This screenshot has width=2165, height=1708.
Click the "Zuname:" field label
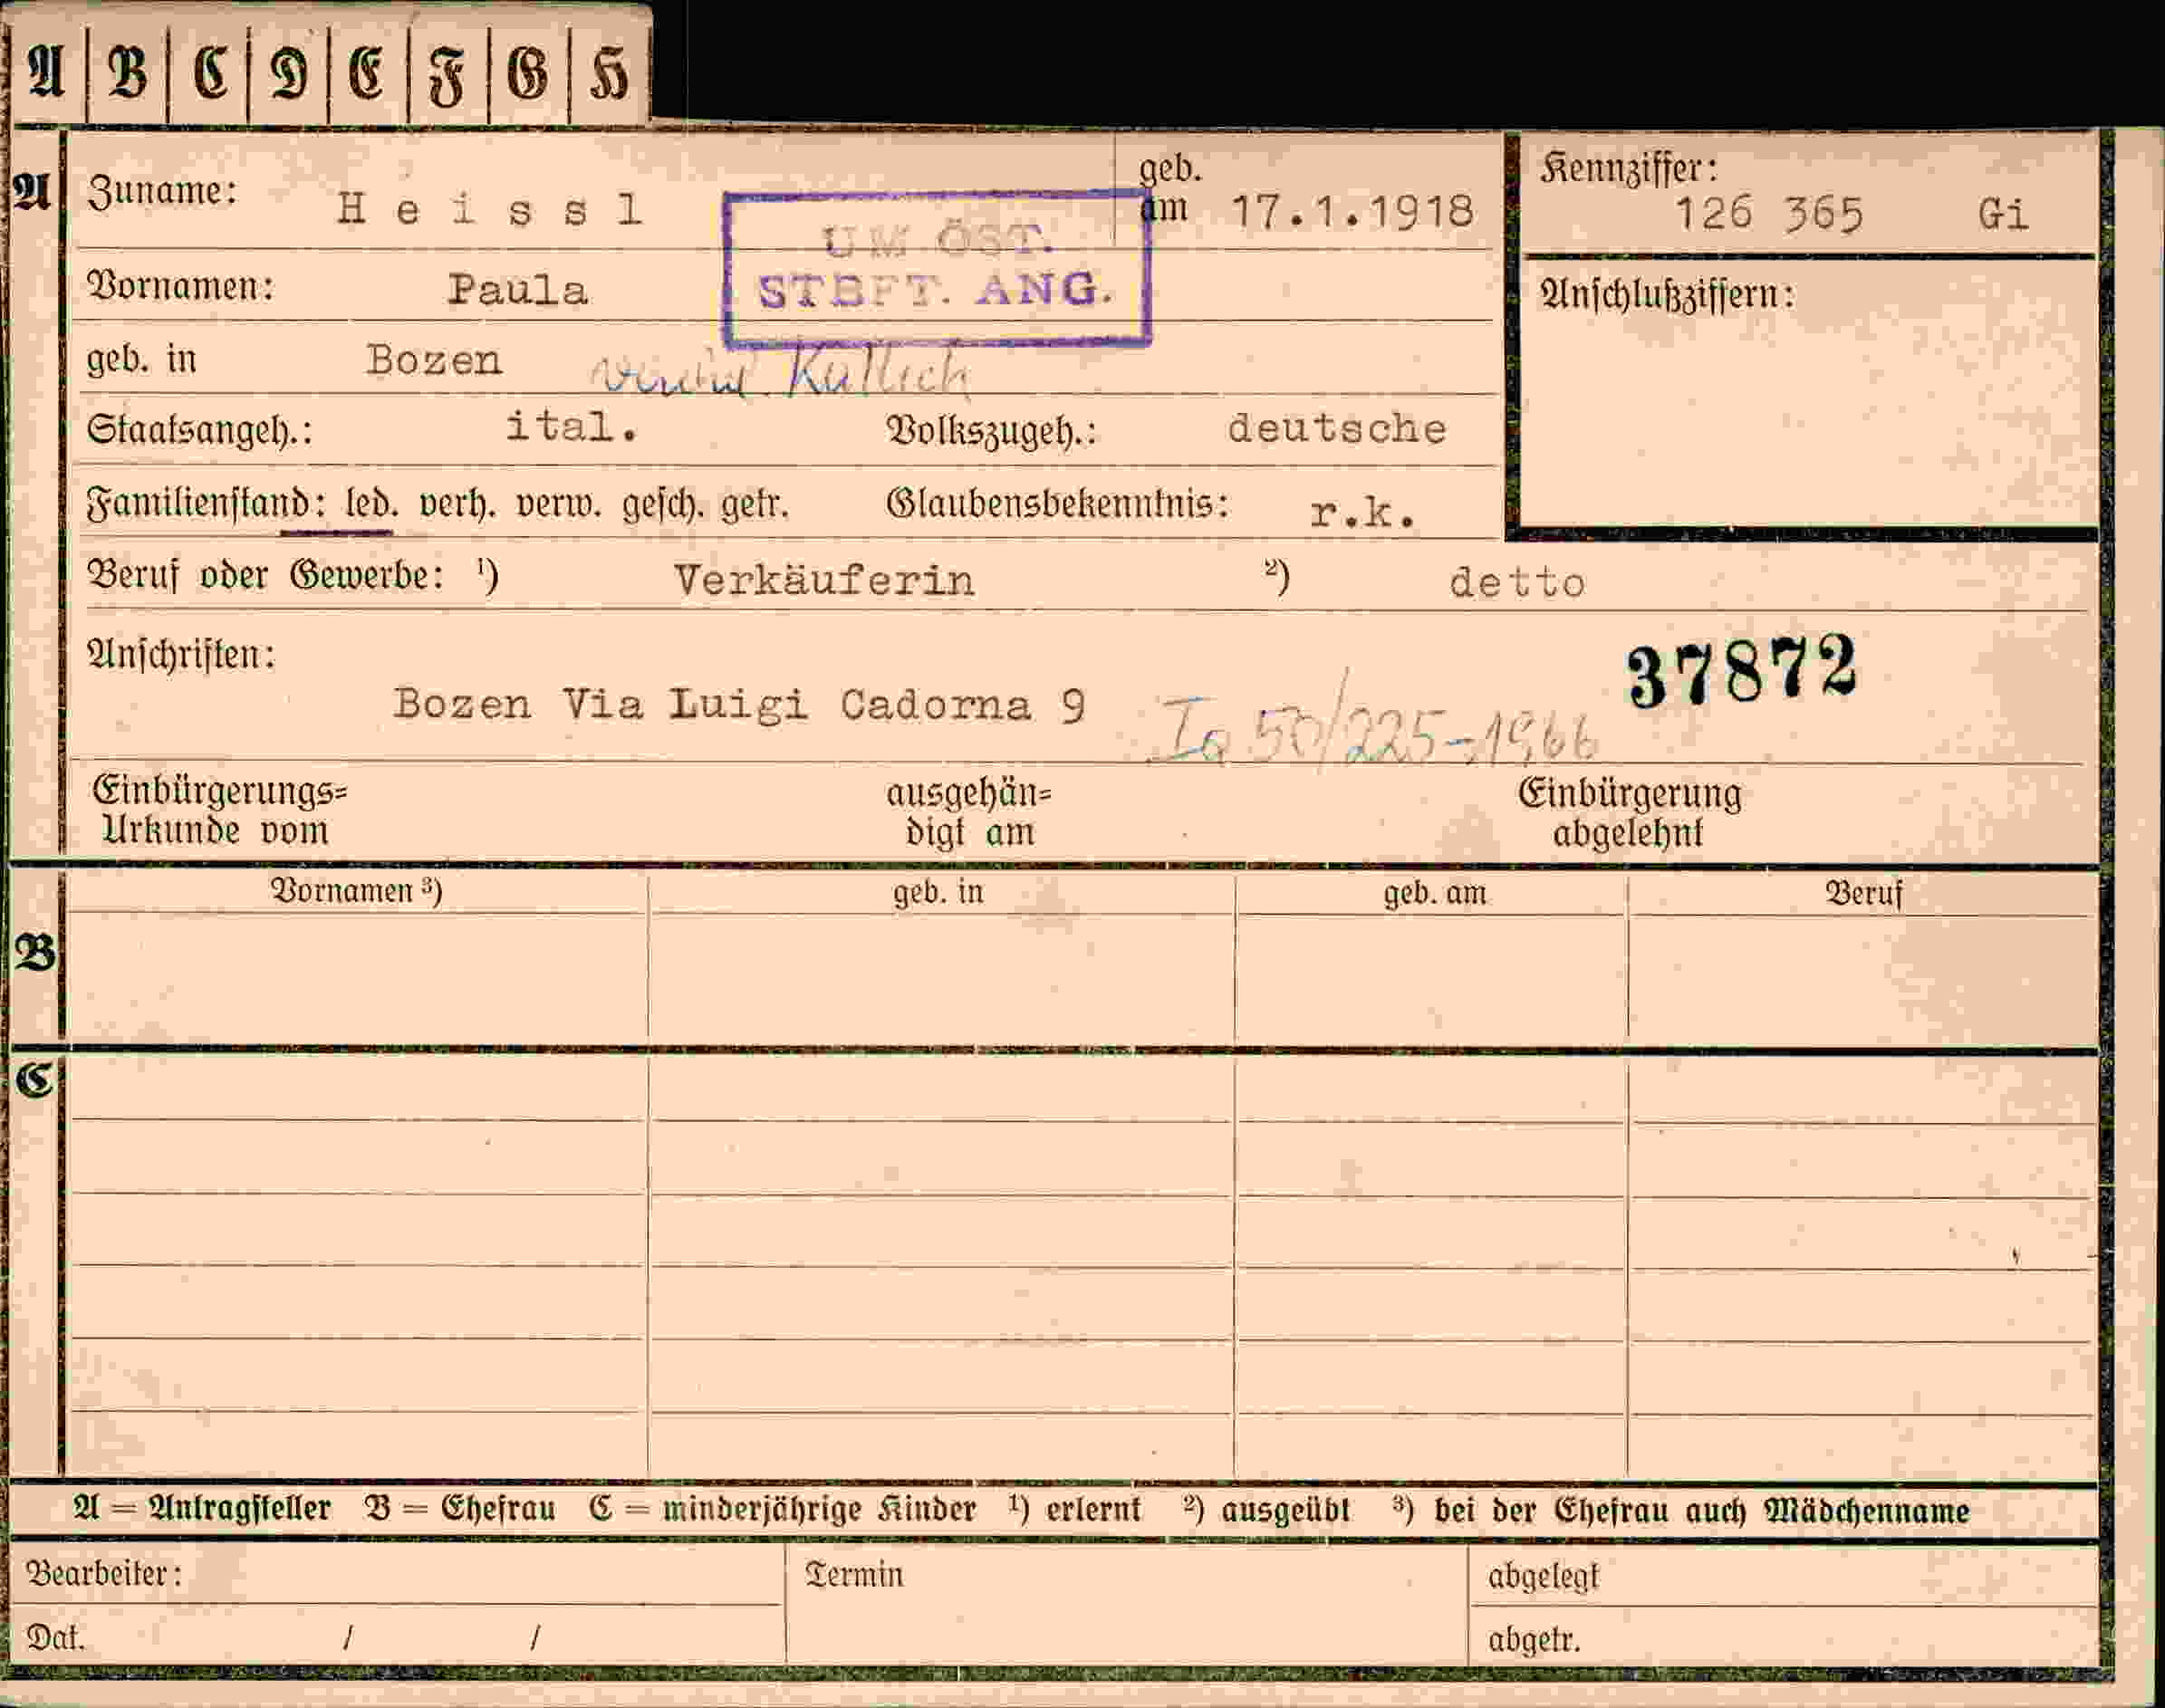(162, 192)
